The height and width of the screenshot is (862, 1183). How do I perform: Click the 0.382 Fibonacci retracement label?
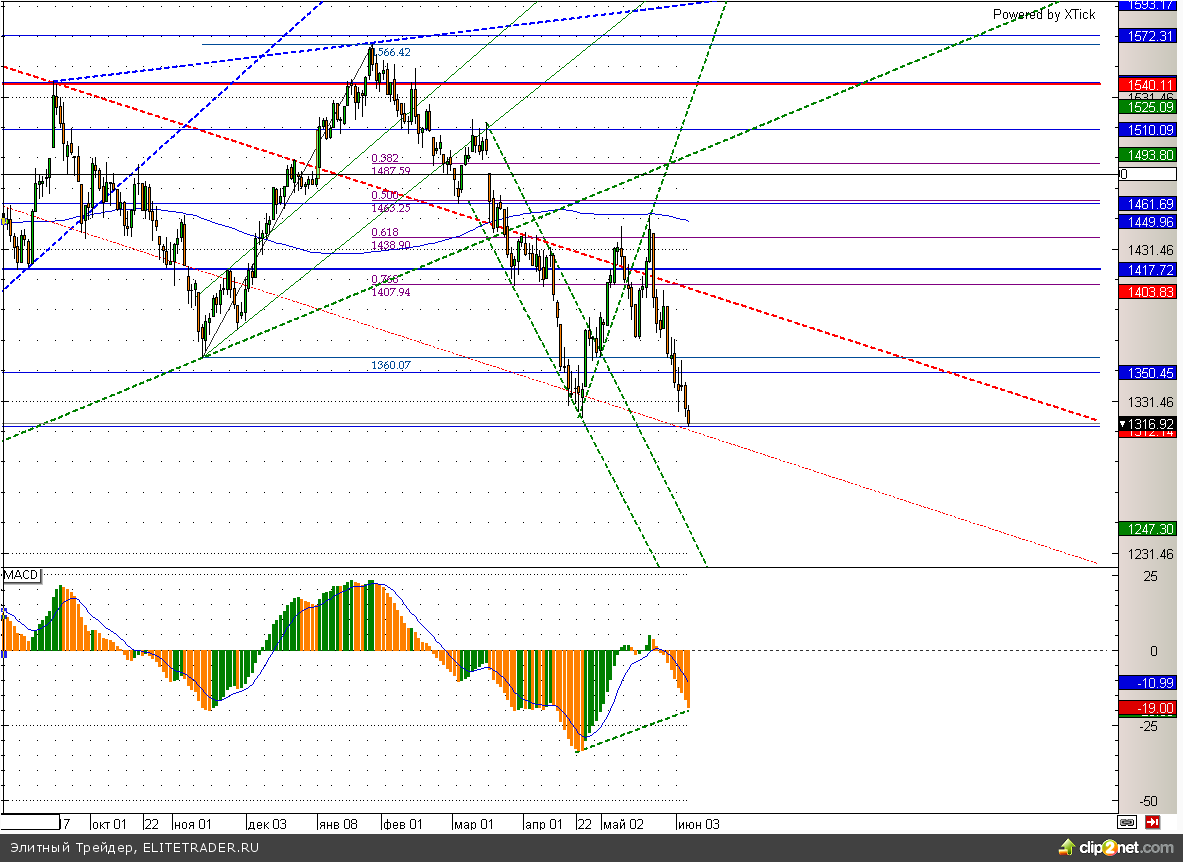385,158
